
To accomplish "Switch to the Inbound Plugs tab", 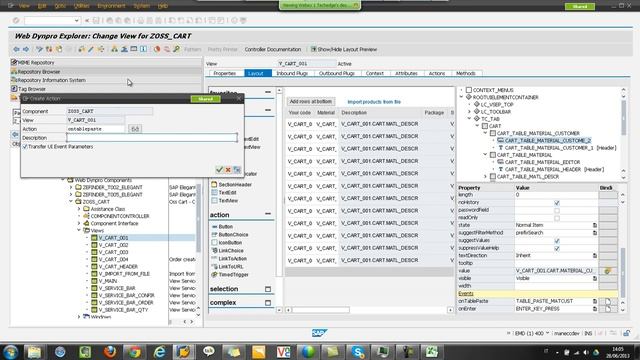I will coord(292,73).
